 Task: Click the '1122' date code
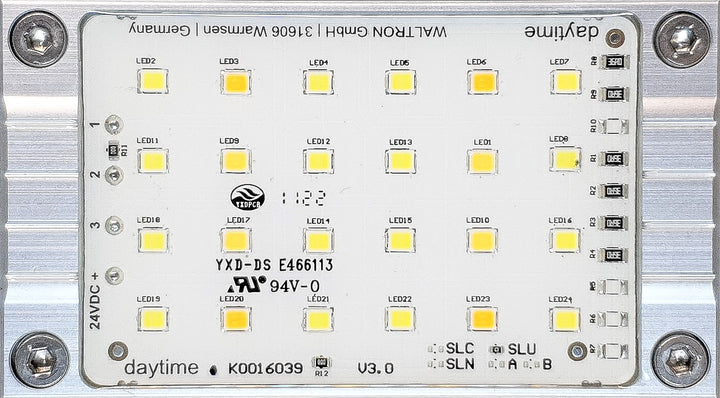tap(304, 198)
